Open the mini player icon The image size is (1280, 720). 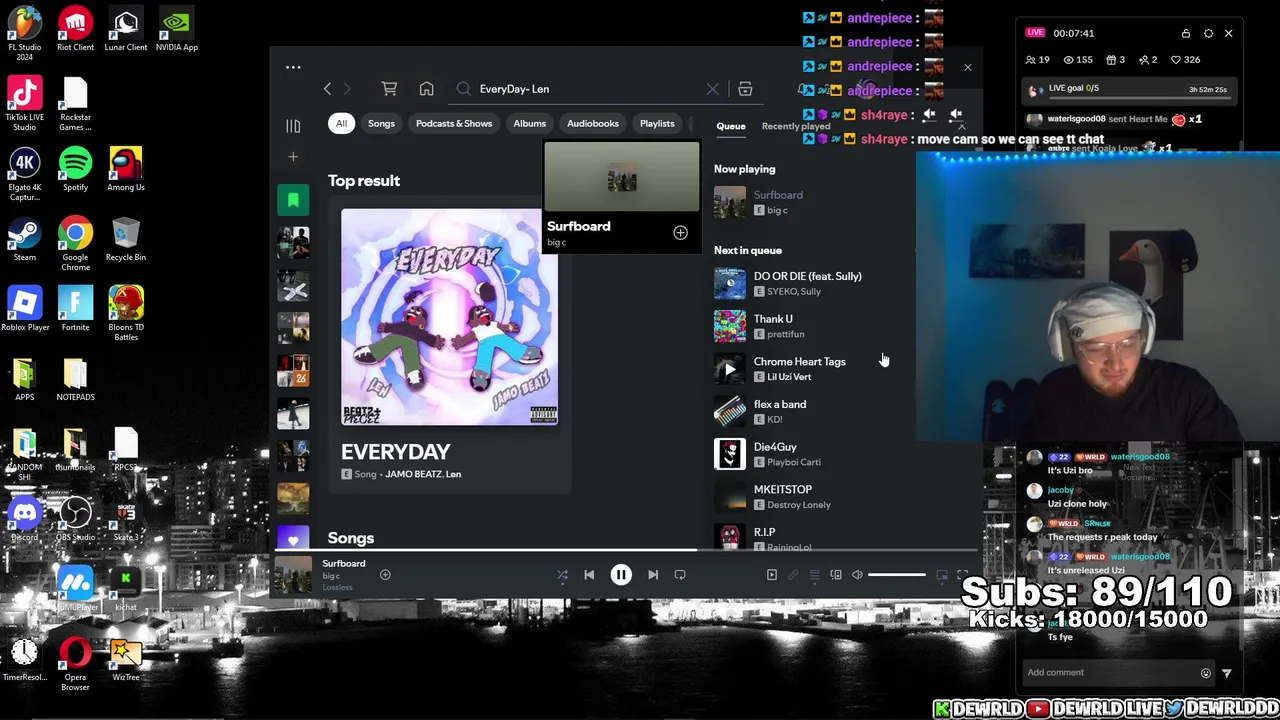pyautogui.click(x=941, y=575)
